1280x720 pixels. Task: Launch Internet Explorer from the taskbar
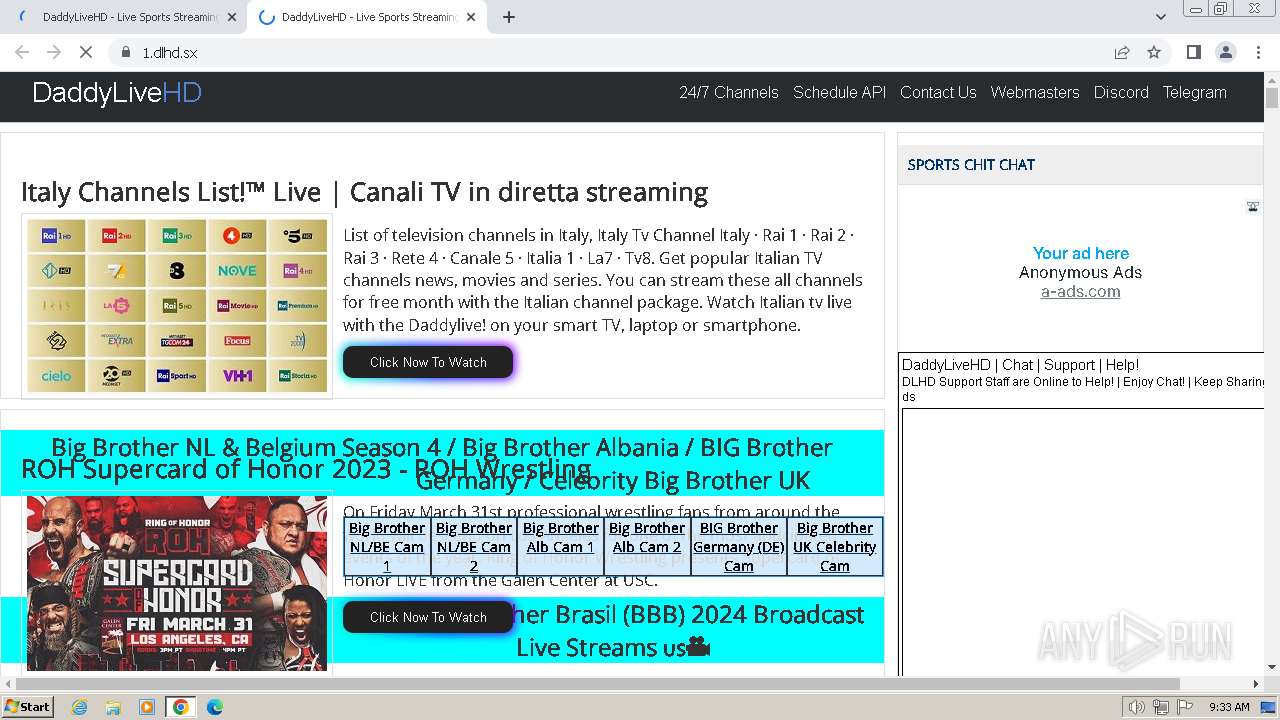tap(79, 707)
